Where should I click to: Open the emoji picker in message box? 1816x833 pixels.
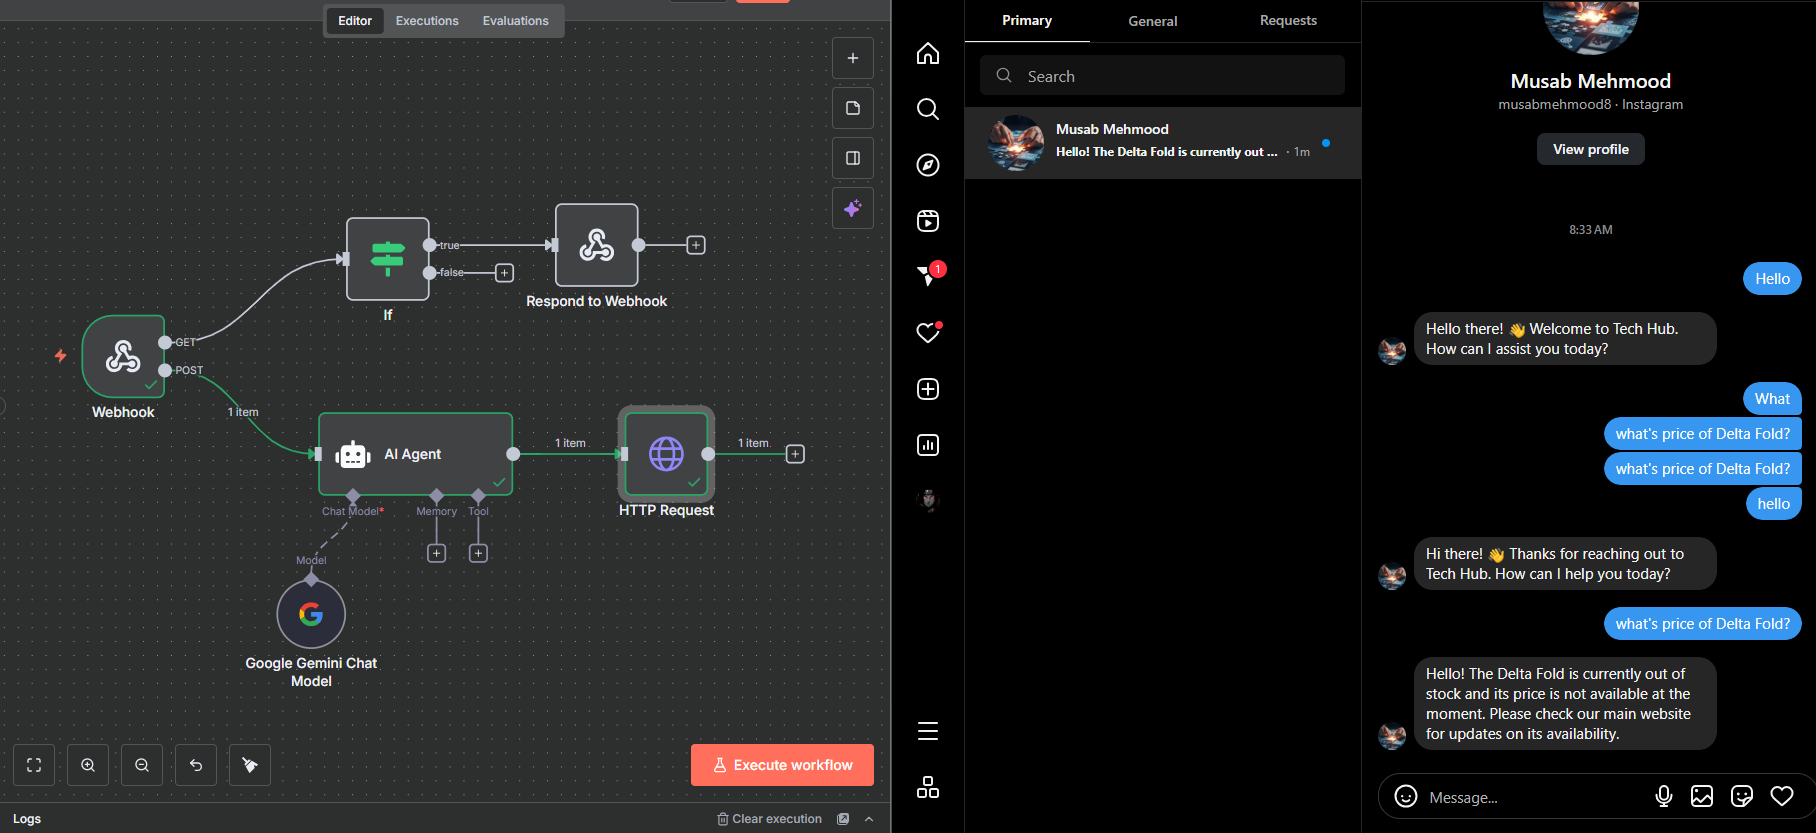[x=1406, y=796]
